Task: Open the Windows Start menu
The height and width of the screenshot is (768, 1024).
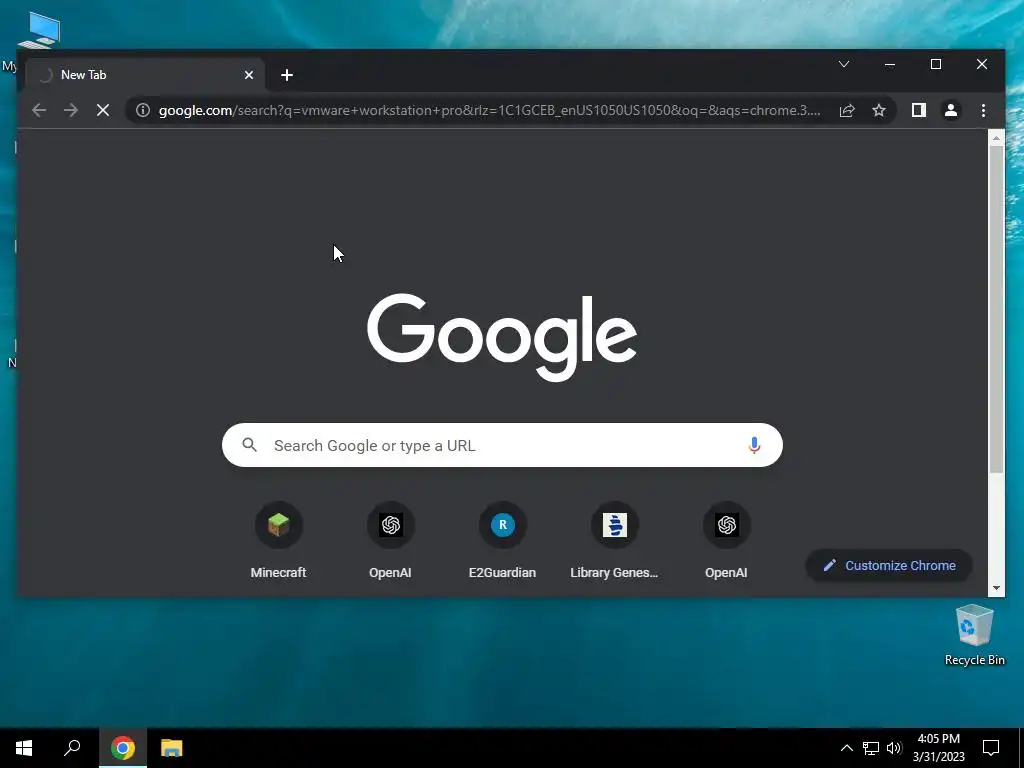Action: tap(24, 748)
